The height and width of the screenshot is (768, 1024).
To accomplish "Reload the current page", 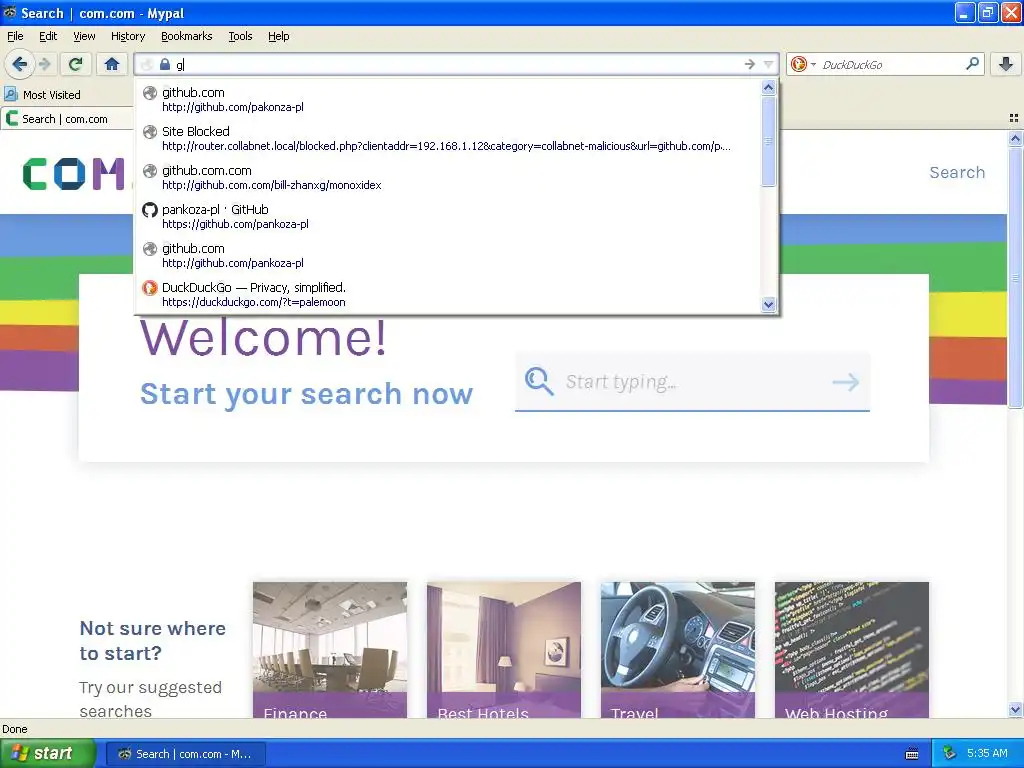I will tap(76, 64).
